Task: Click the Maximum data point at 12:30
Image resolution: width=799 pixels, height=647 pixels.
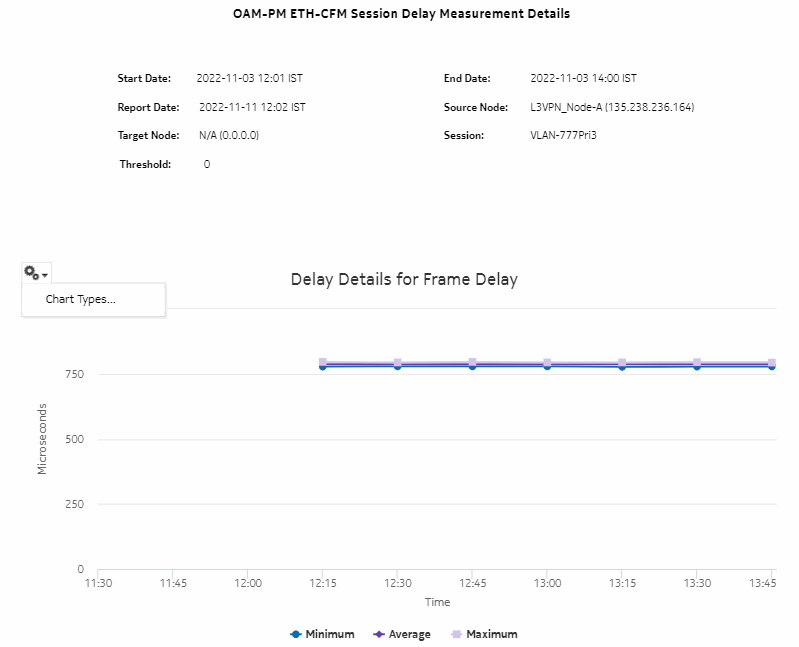Action: [397, 363]
